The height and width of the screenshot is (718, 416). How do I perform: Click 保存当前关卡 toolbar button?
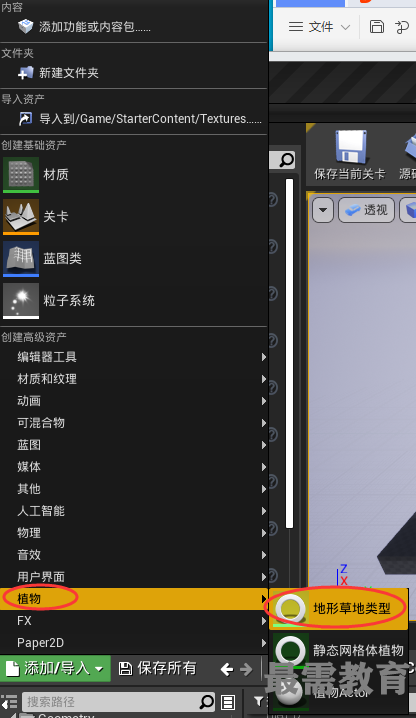click(350, 155)
